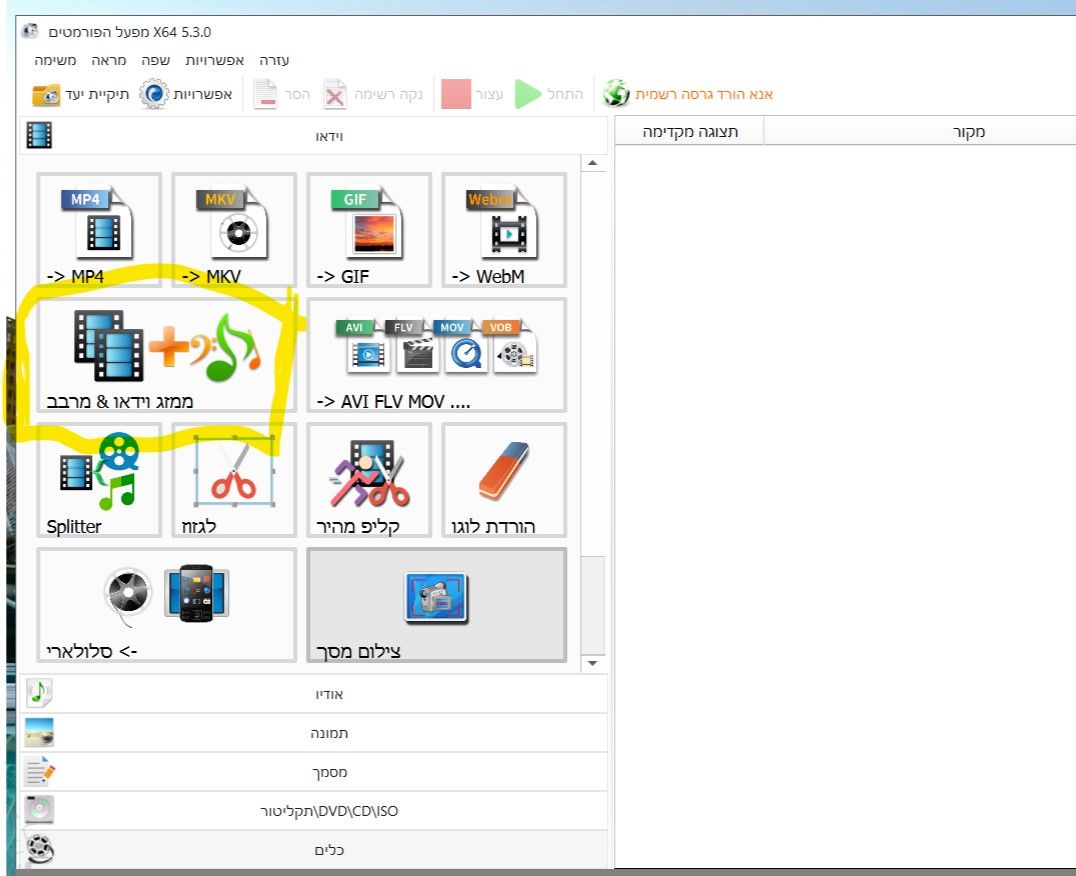Open the -> GIF conversion tool
1076x876 pixels.
coord(369,230)
